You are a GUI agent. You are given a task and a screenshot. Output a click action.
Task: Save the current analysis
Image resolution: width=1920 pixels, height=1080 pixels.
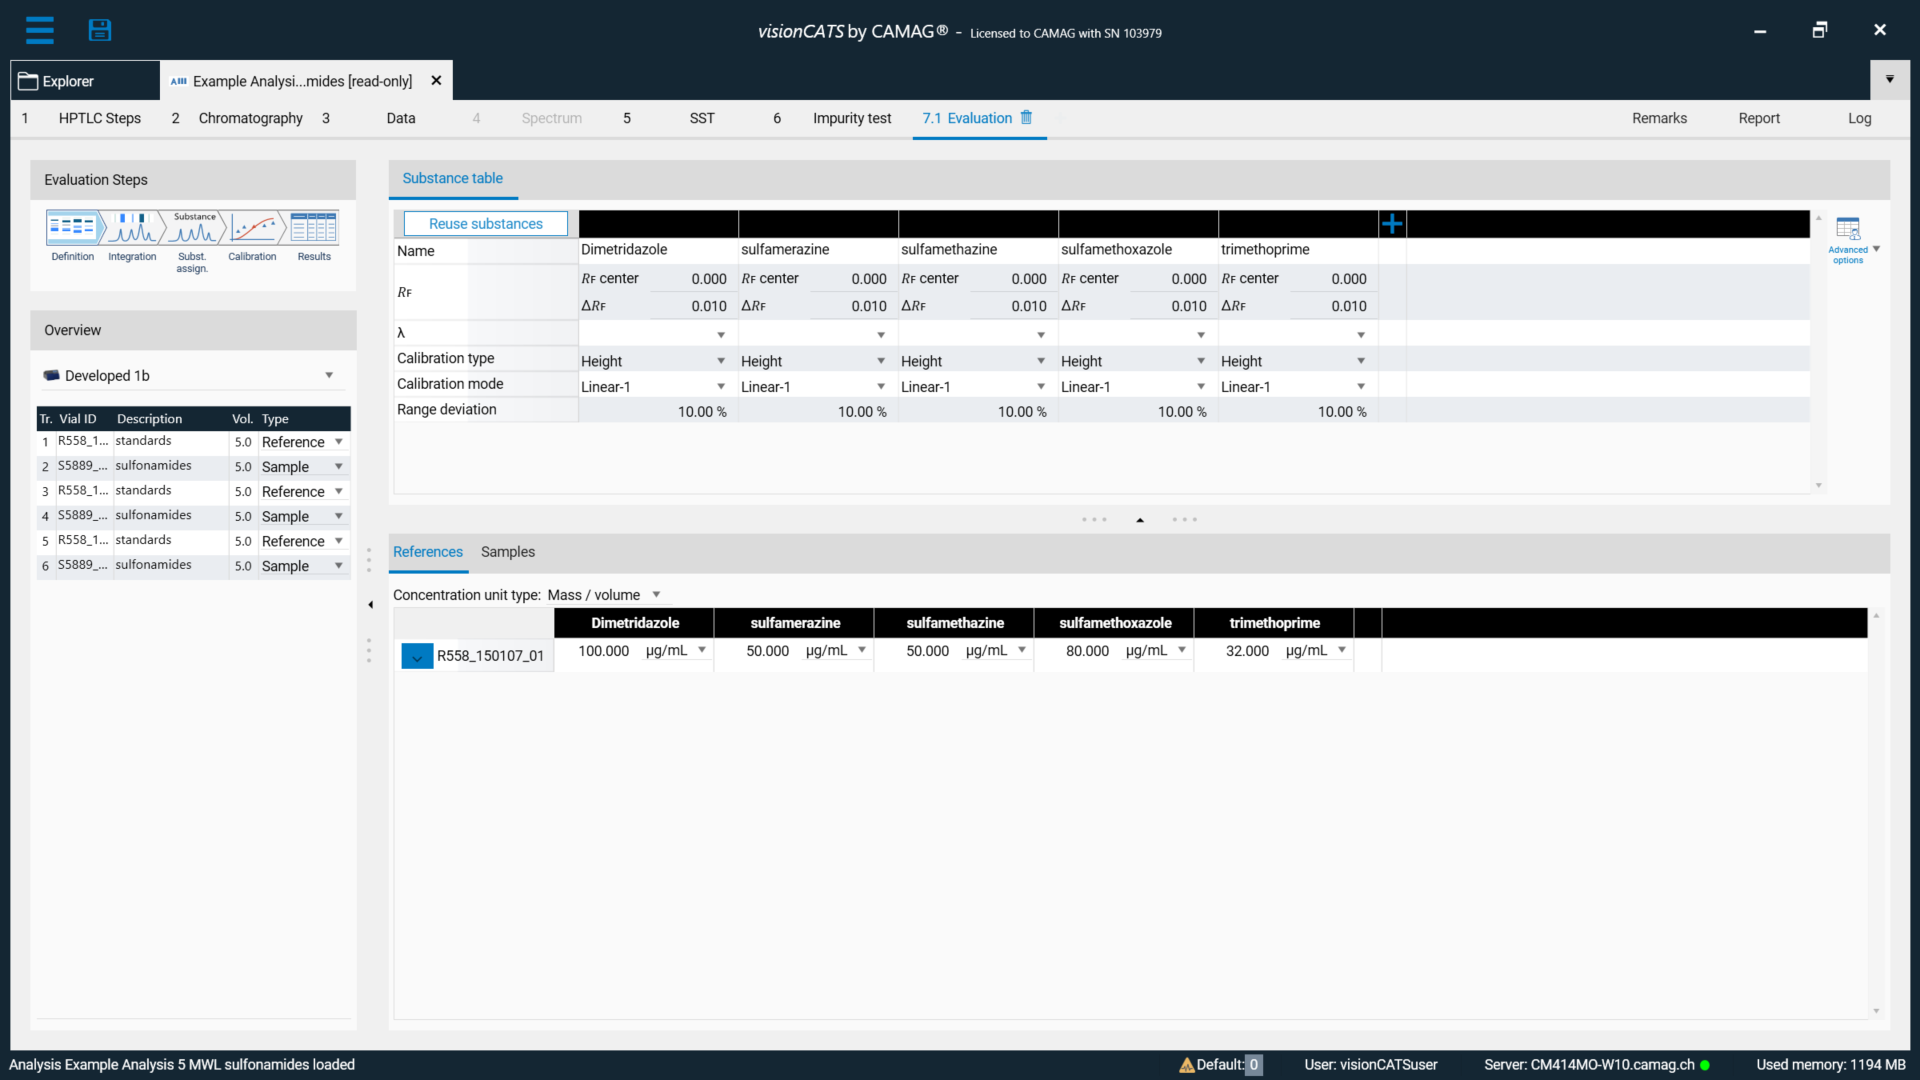point(100,30)
